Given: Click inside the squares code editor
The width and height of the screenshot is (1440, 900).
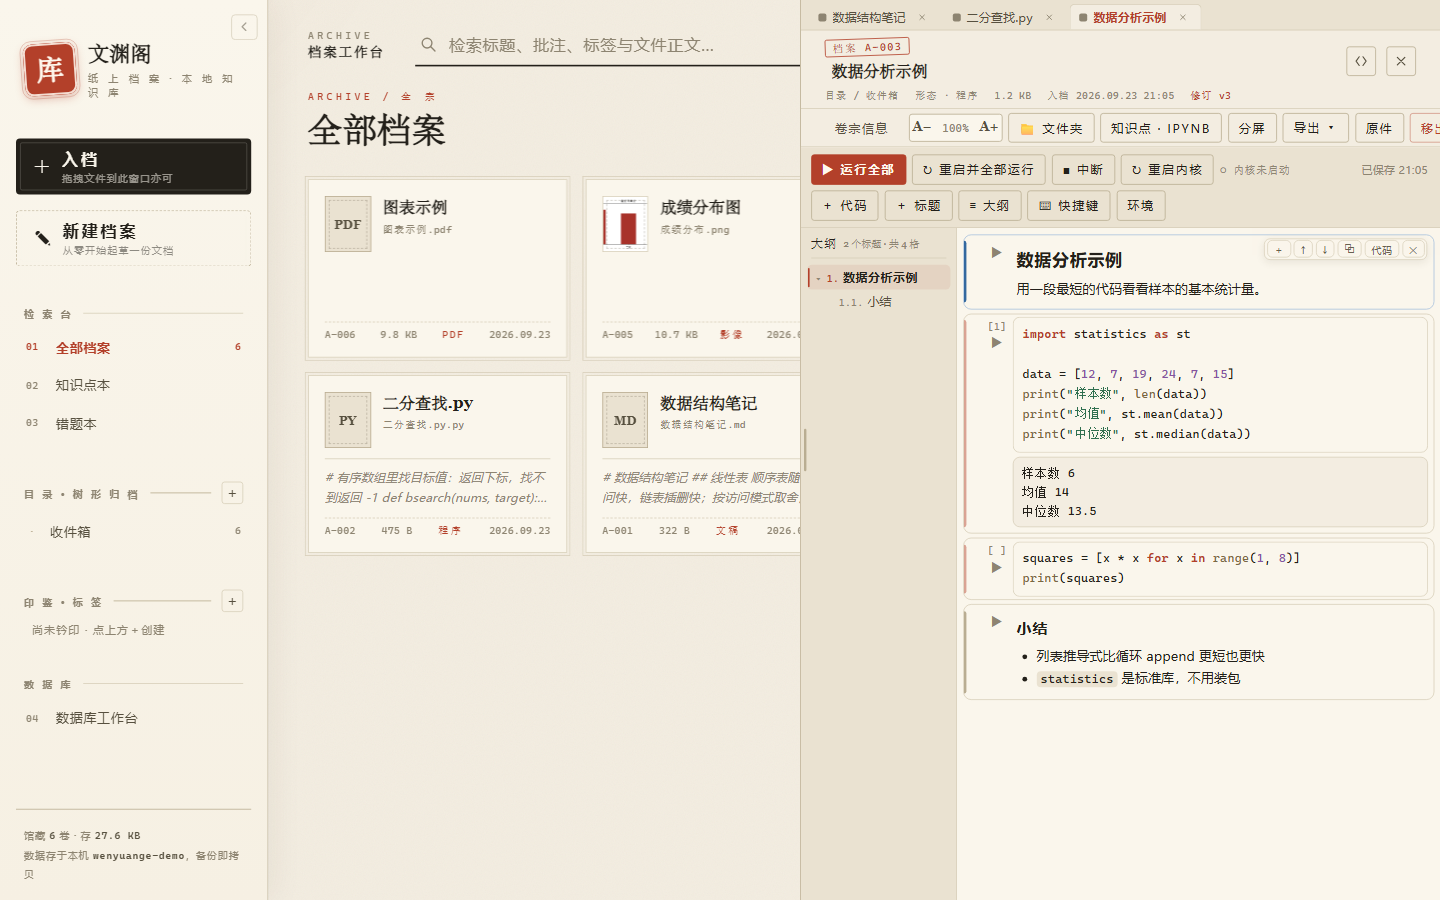Looking at the screenshot, I should click(1219, 568).
